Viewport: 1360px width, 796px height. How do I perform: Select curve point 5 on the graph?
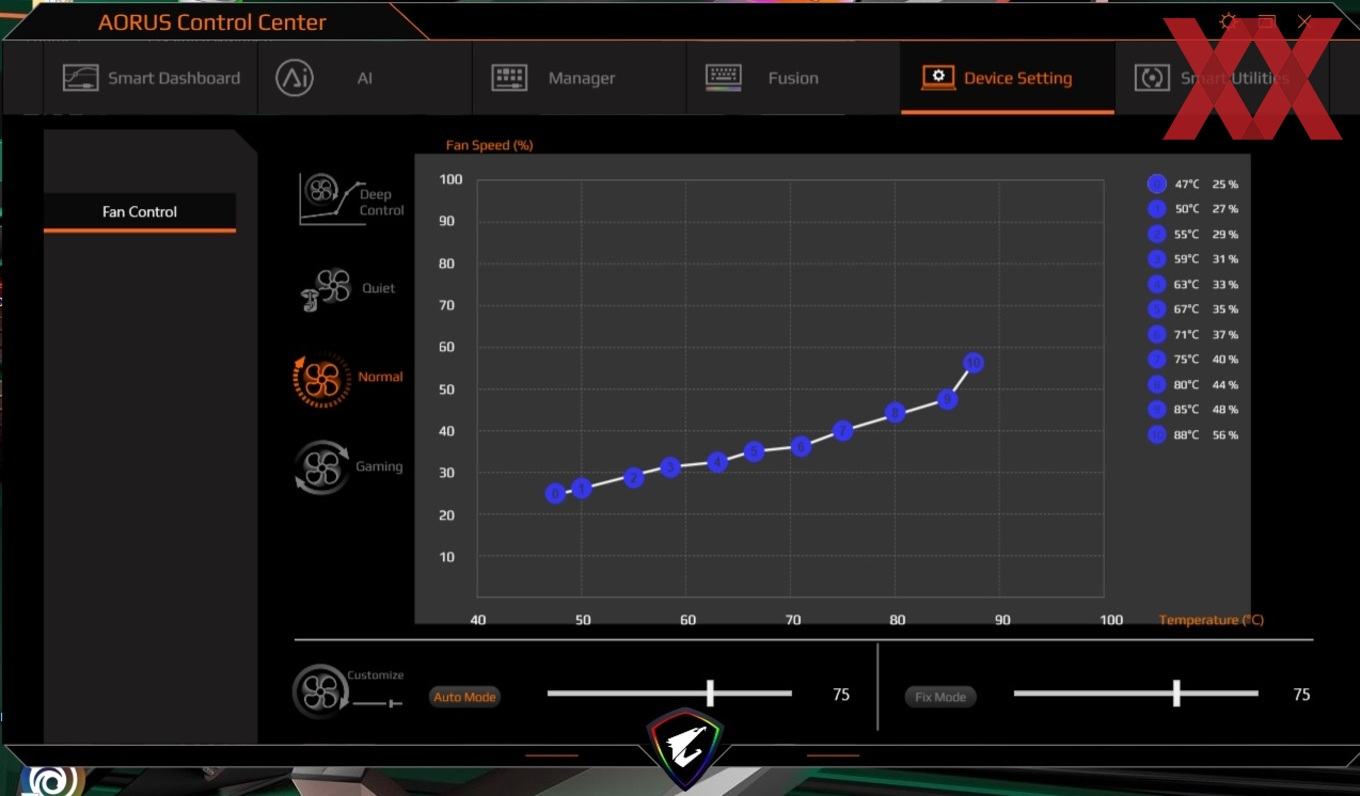coord(754,452)
